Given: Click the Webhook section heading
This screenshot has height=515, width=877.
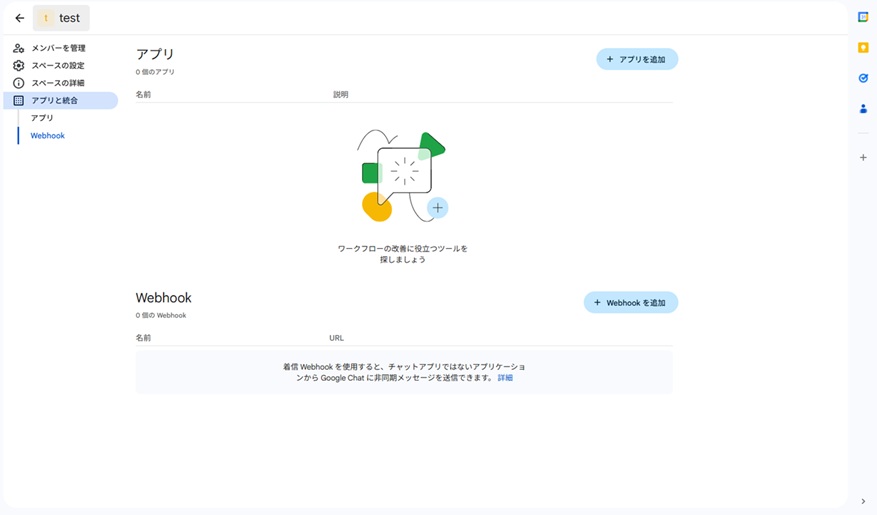Looking at the screenshot, I should (x=163, y=297).
